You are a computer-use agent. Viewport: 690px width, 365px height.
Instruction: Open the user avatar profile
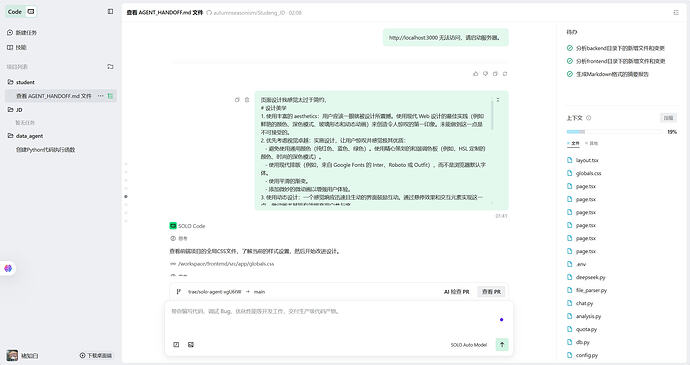(12, 355)
